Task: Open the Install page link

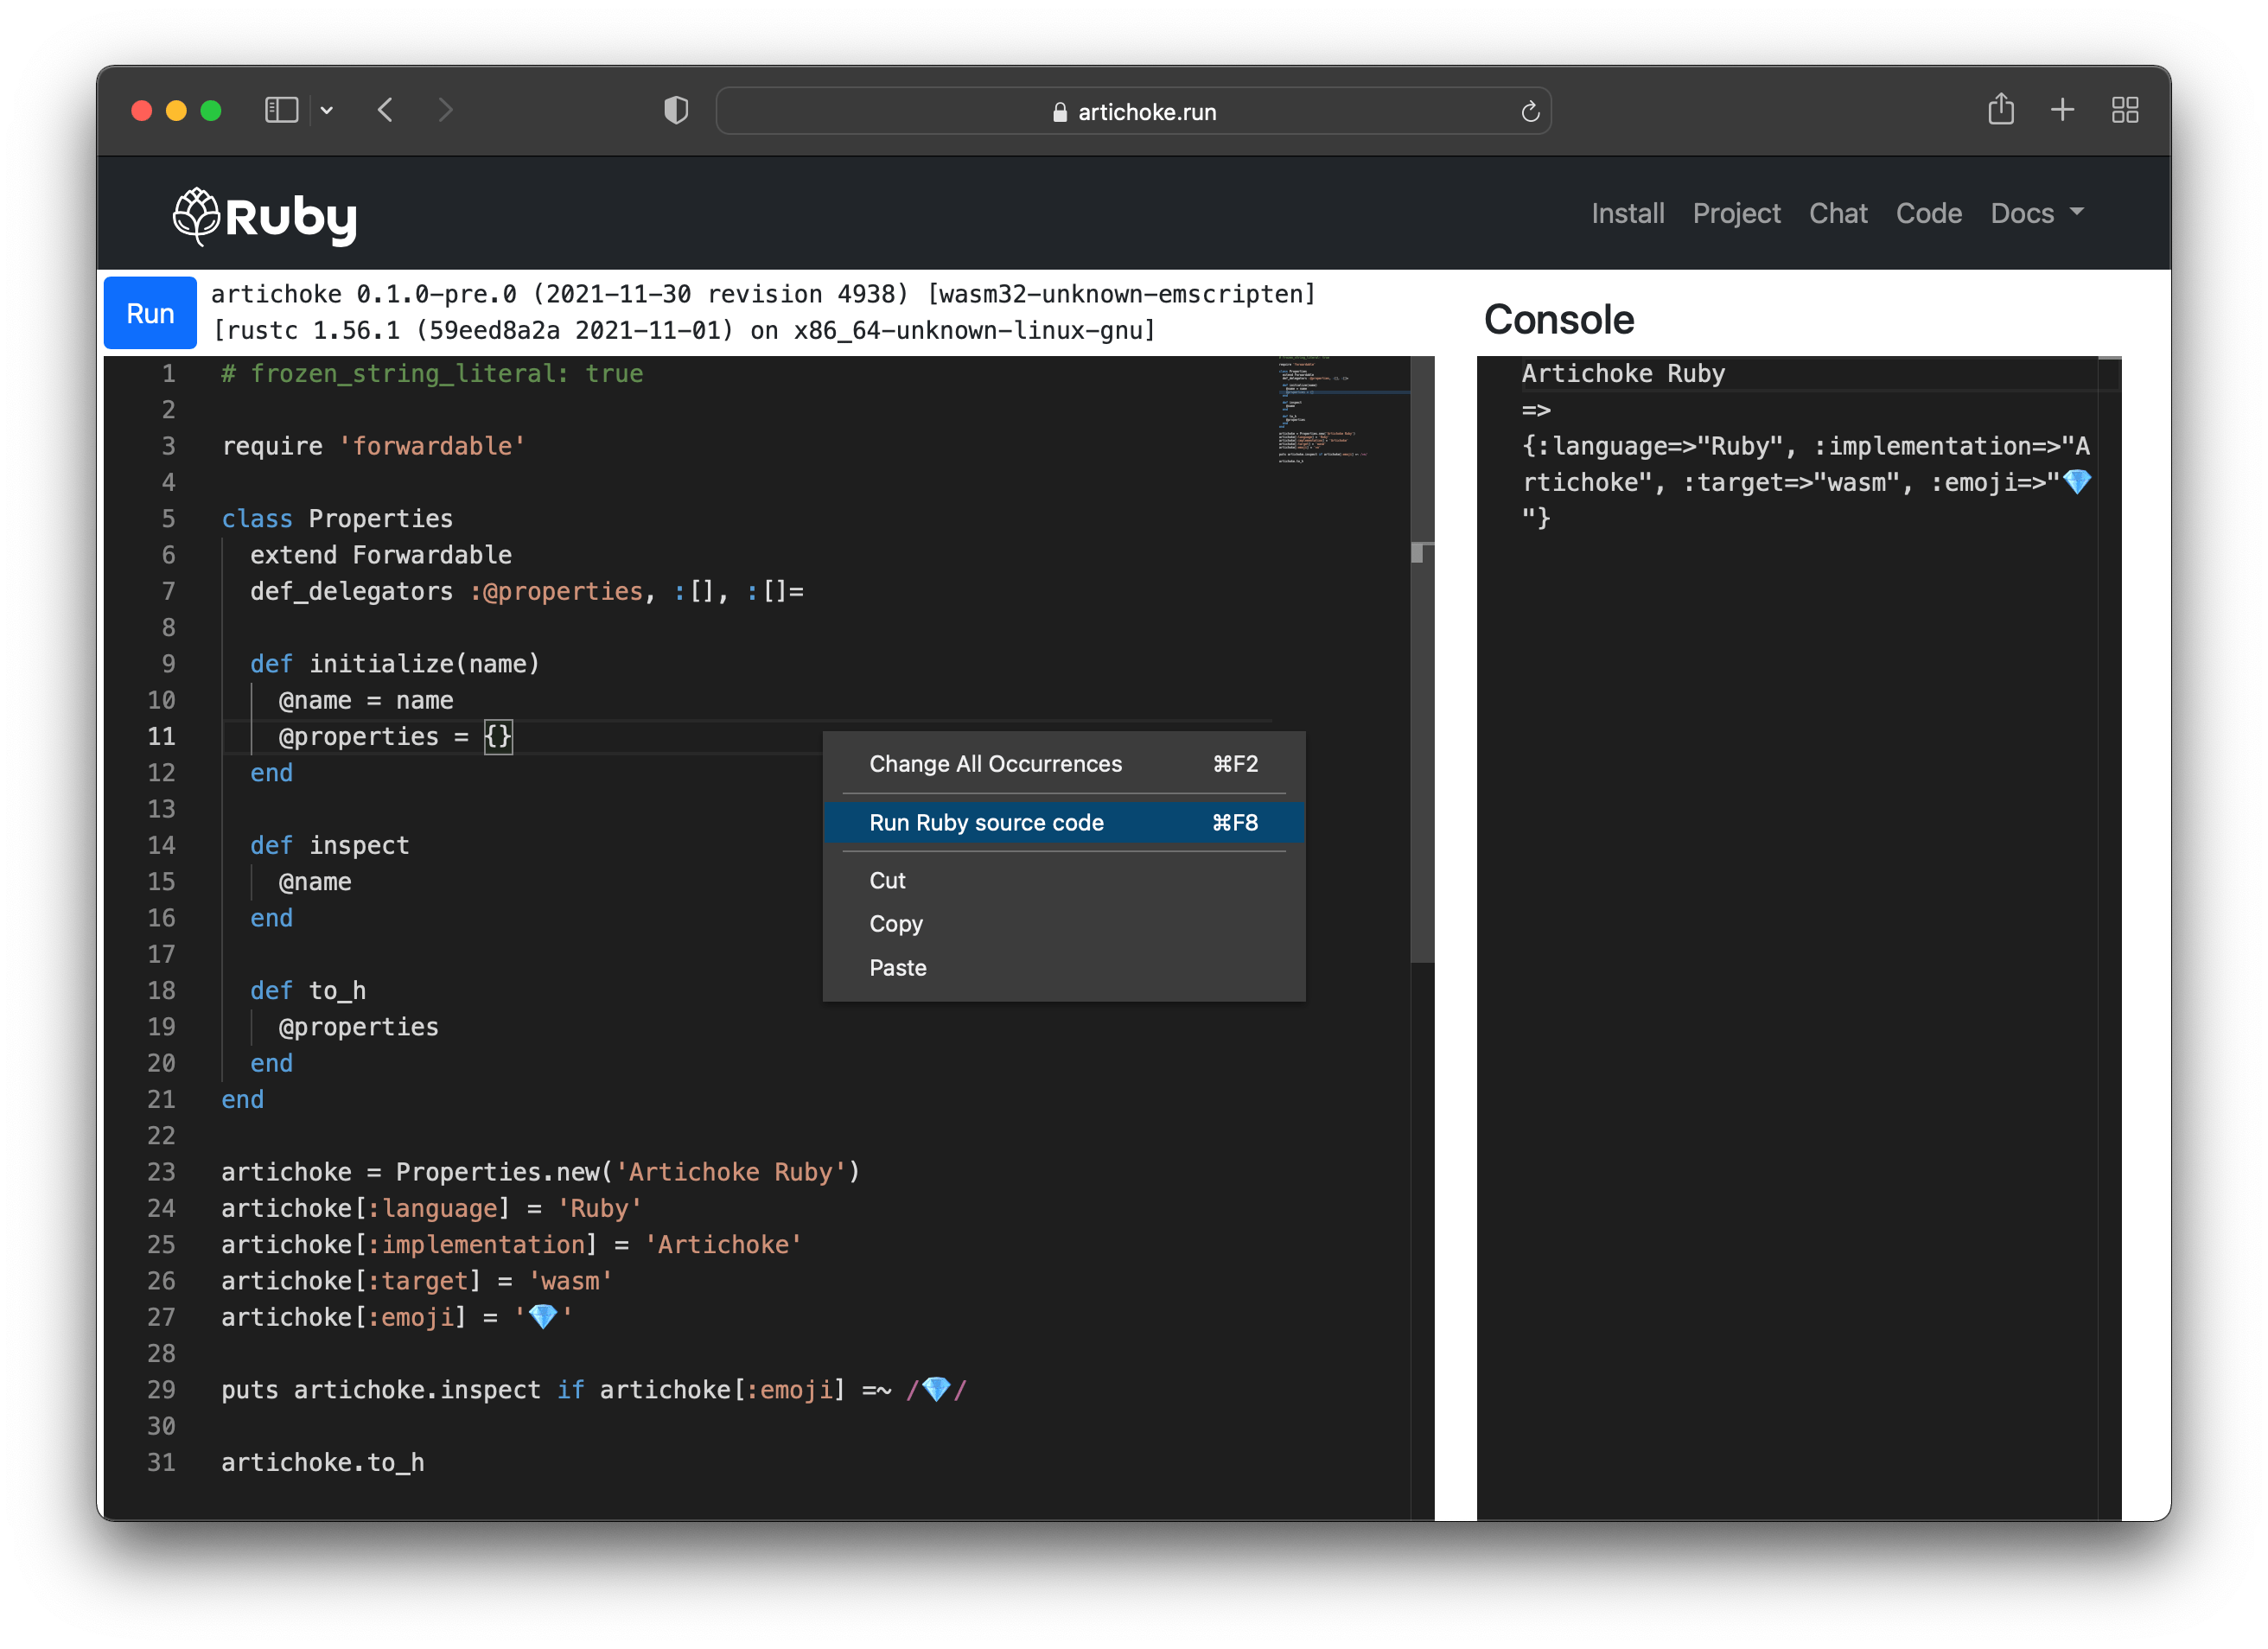Action: (1627, 213)
